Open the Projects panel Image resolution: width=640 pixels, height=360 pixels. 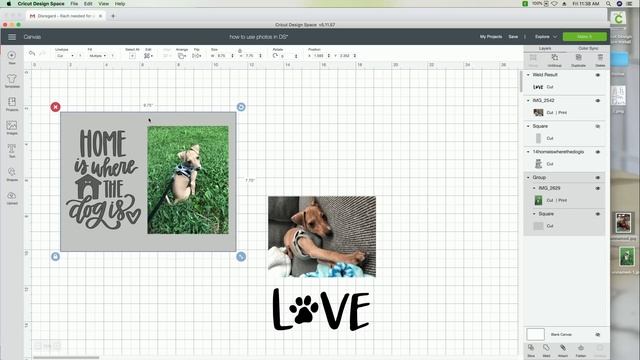(12, 104)
